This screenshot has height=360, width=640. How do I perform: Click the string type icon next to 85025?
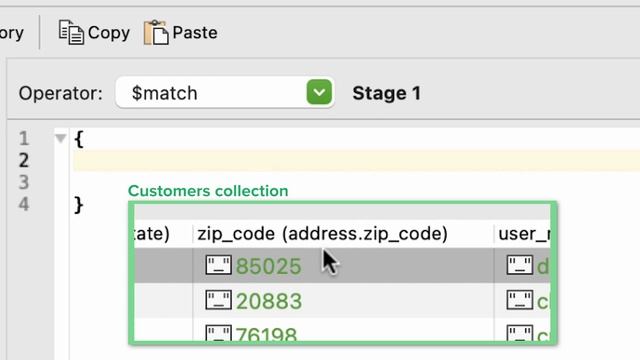coord(218,265)
